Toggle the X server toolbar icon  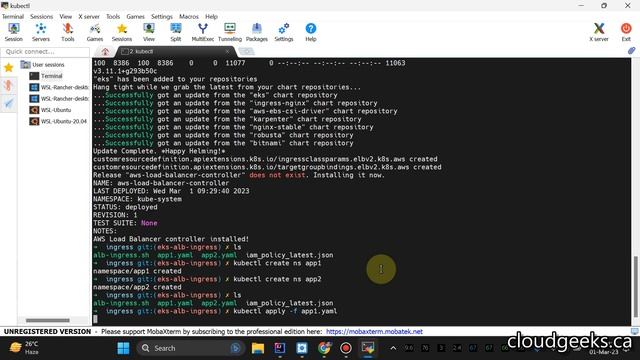(x=599, y=32)
